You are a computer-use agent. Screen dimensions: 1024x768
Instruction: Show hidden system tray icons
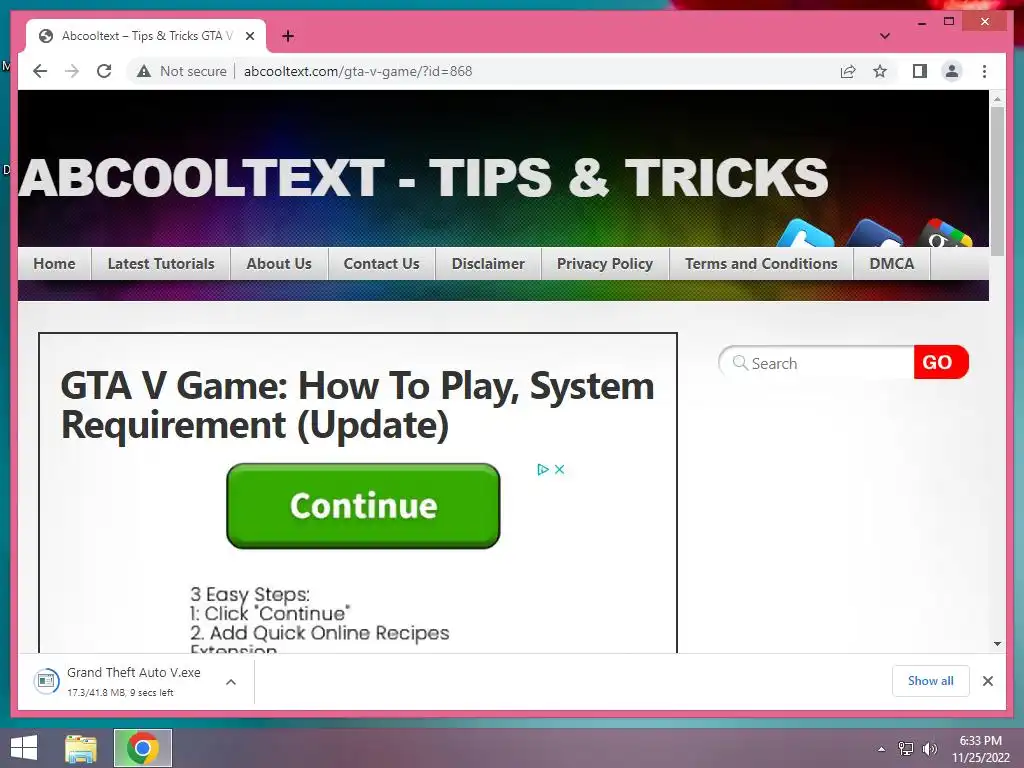pyautogui.click(x=881, y=749)
